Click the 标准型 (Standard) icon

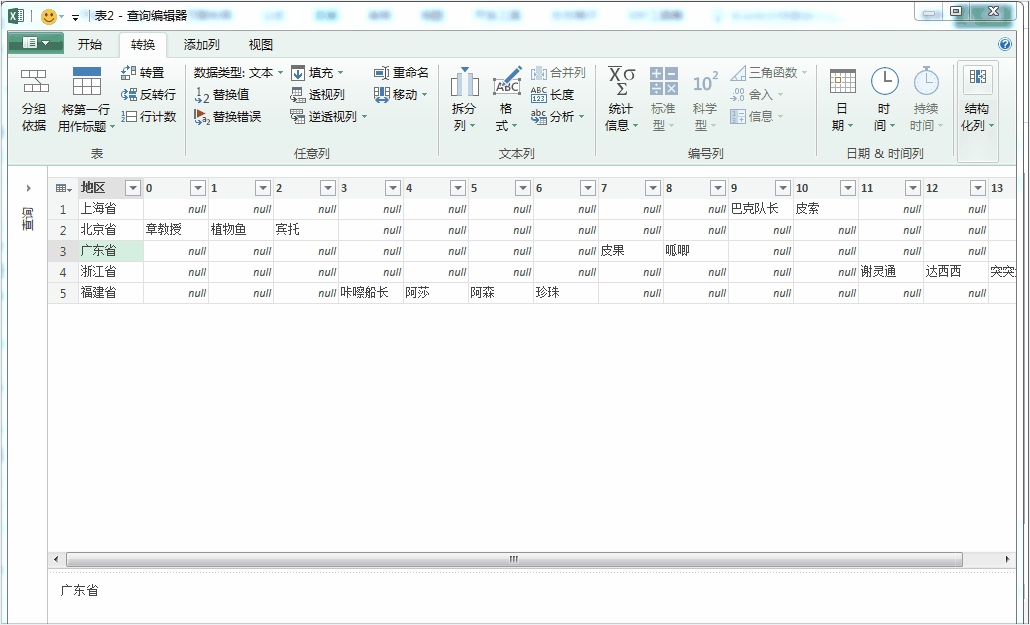pyautogui.click(x=663, y=81)
